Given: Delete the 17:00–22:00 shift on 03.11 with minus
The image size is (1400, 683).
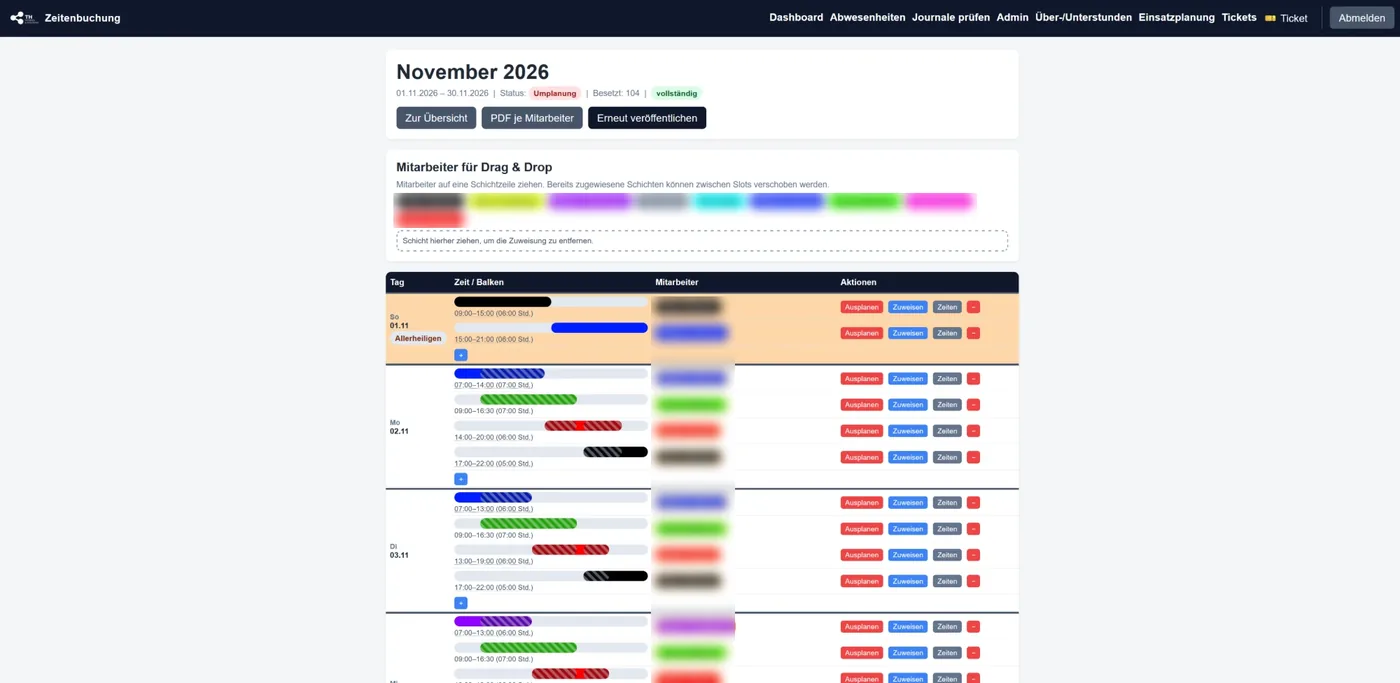Looking at the screenshot, I should (973, 581).
